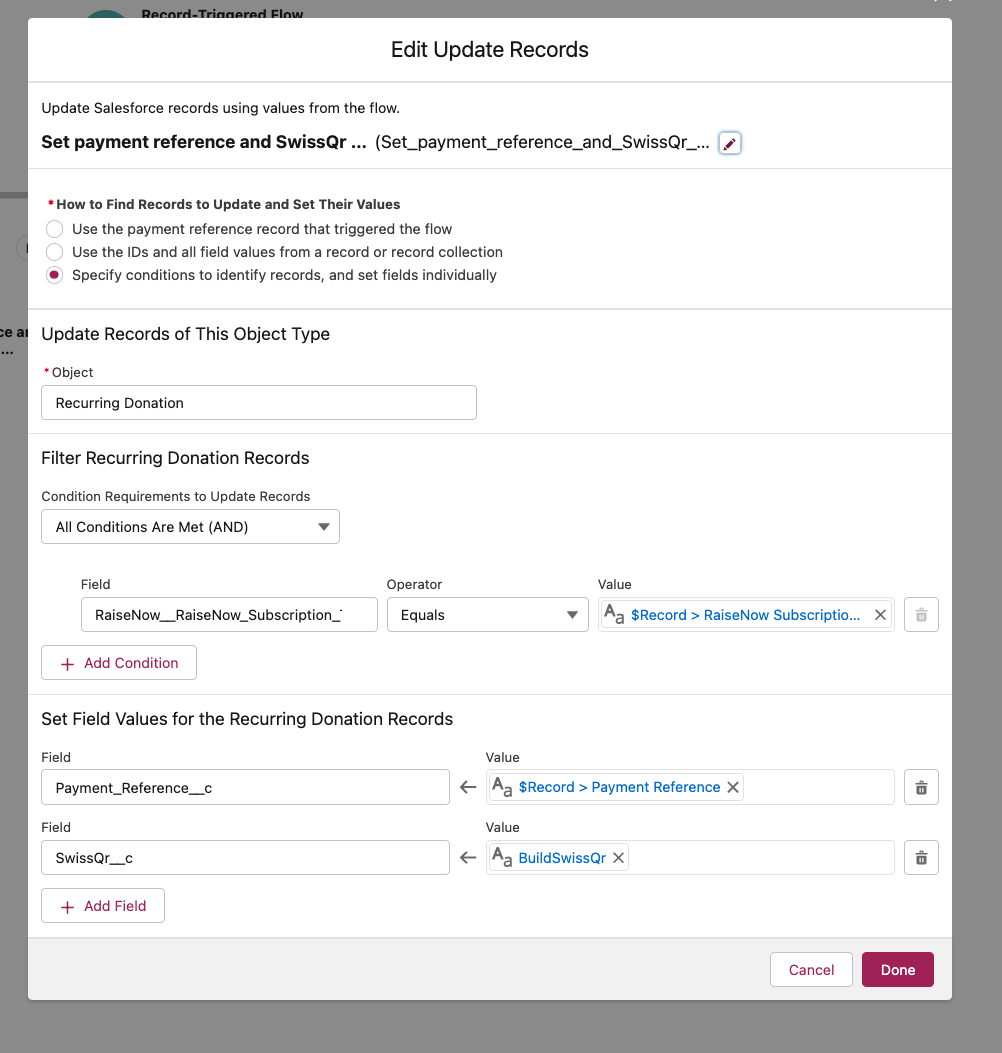1002x1053 pixels.
Task: Open the Equals operator dropdown
Action: 488,614
